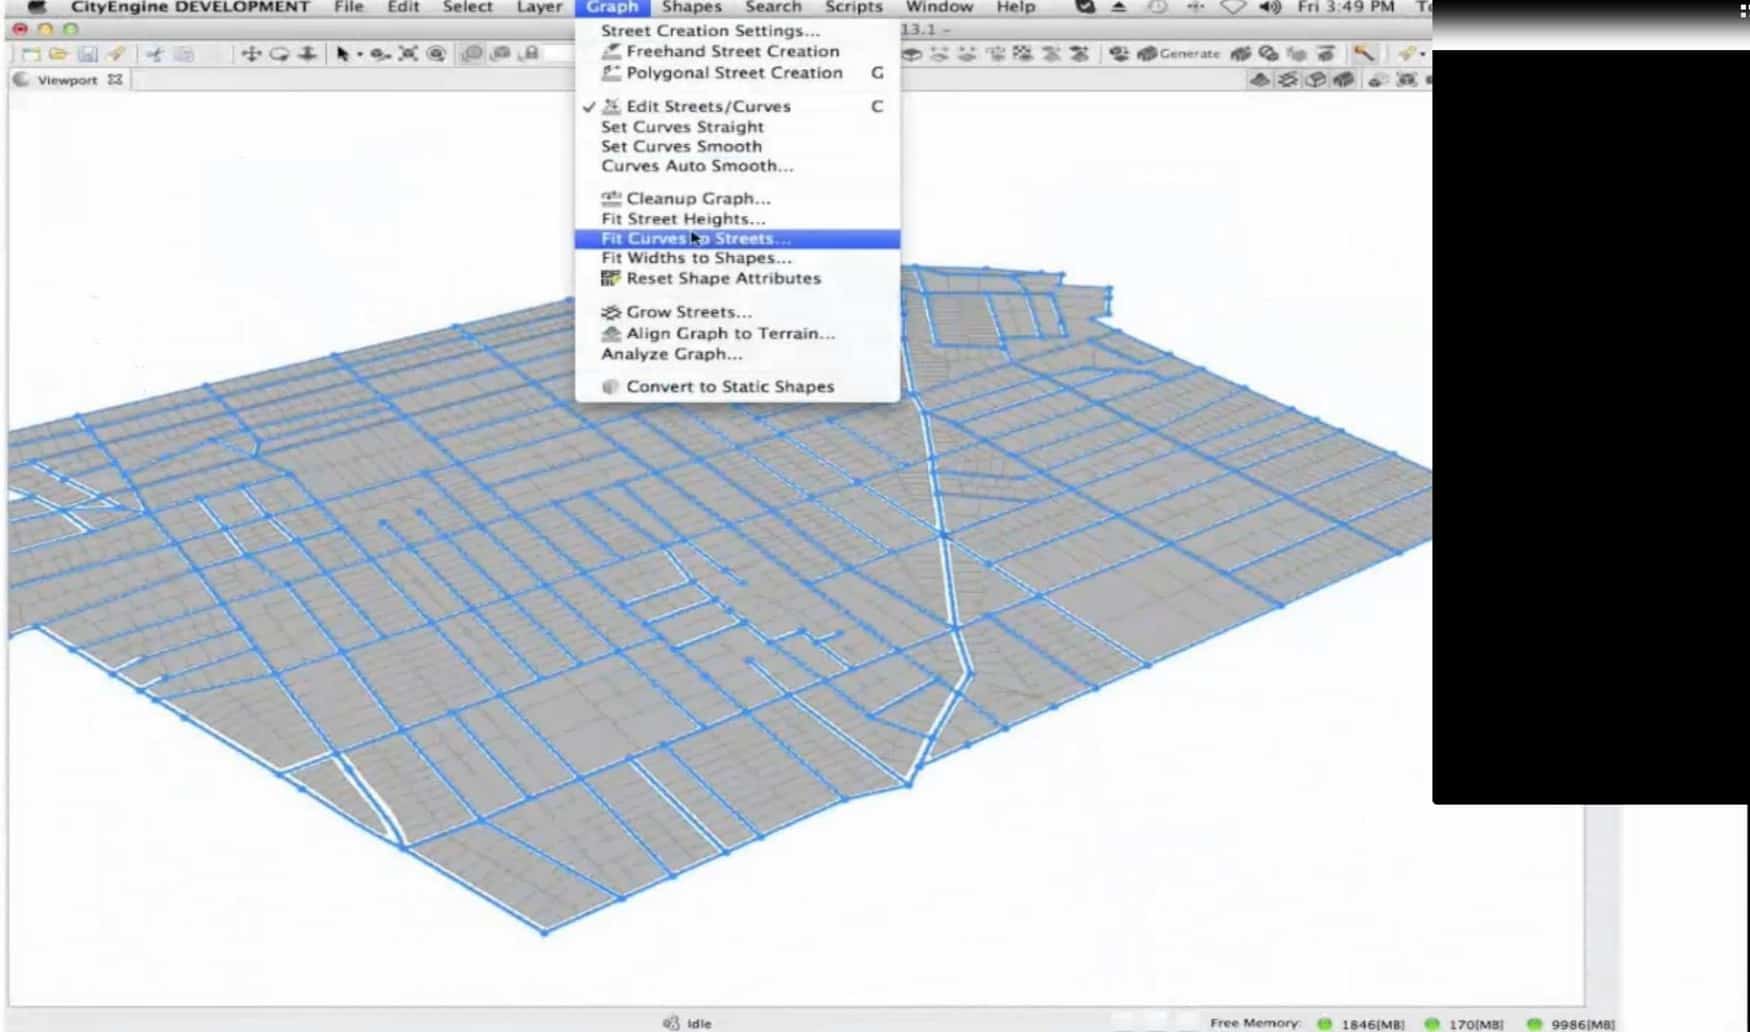This screenshot has height=1032, width=1750.
Task: Click the save disk toolbar icon
Action: (88, 54)
